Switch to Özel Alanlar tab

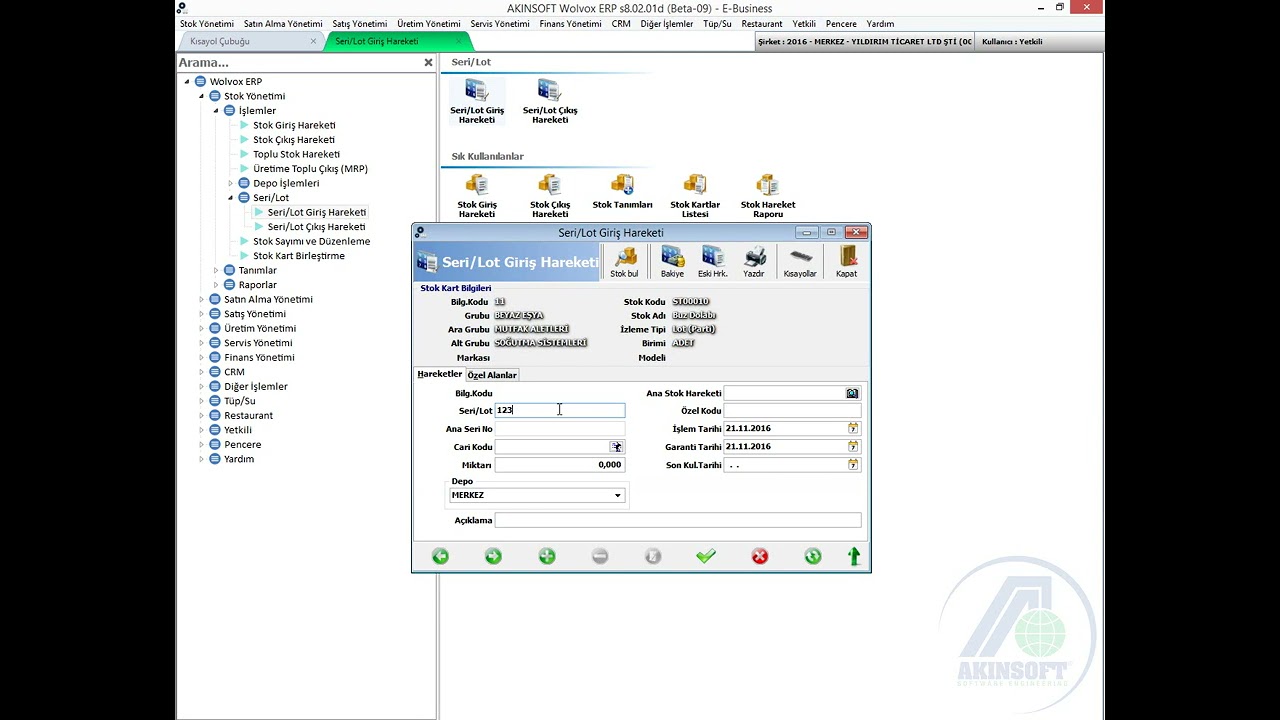pyautogui.click(x=492, y=375)
